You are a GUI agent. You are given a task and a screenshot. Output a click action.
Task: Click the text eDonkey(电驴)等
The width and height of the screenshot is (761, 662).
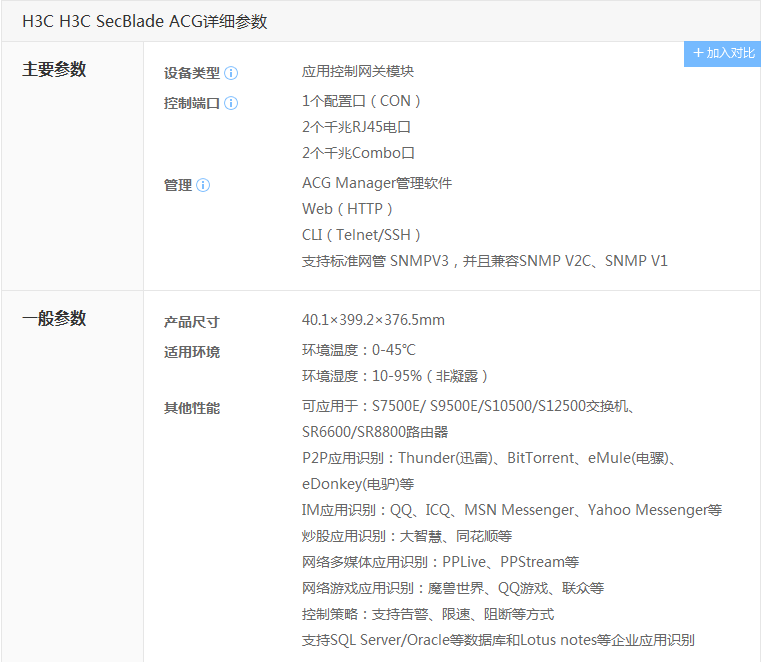[358, 484]
